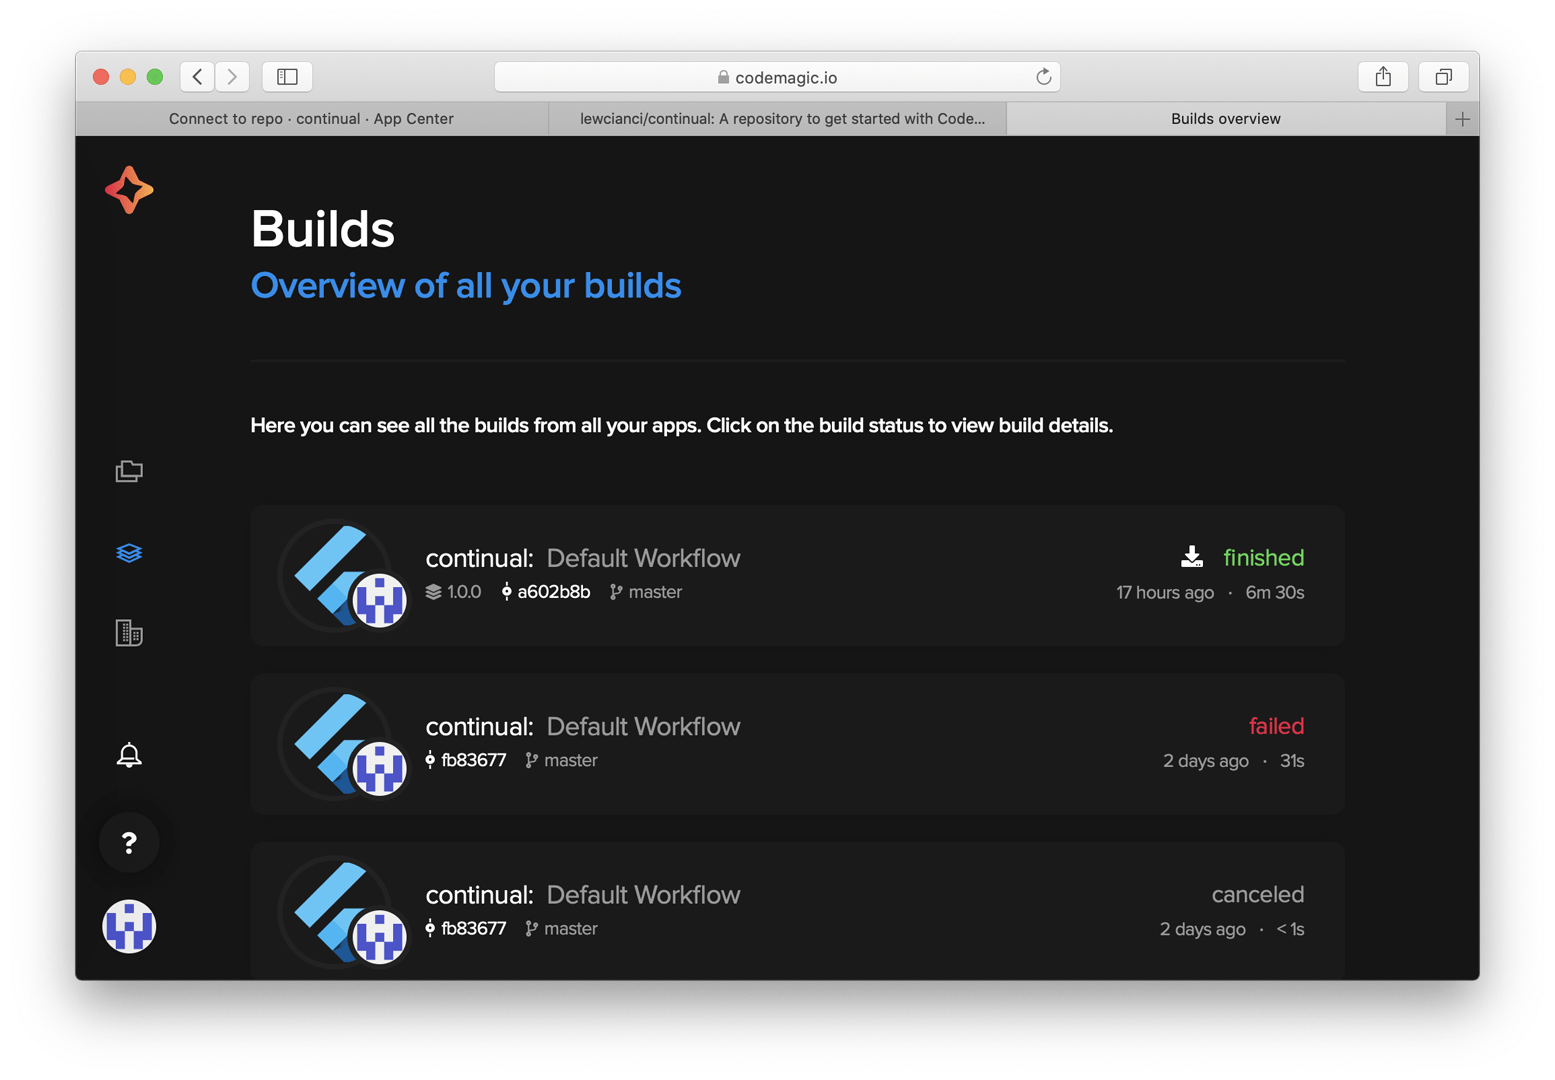Click the '< 1s' duration on canceled build
This screenshot has width=1555, height=1080.
click(1290, 929)
